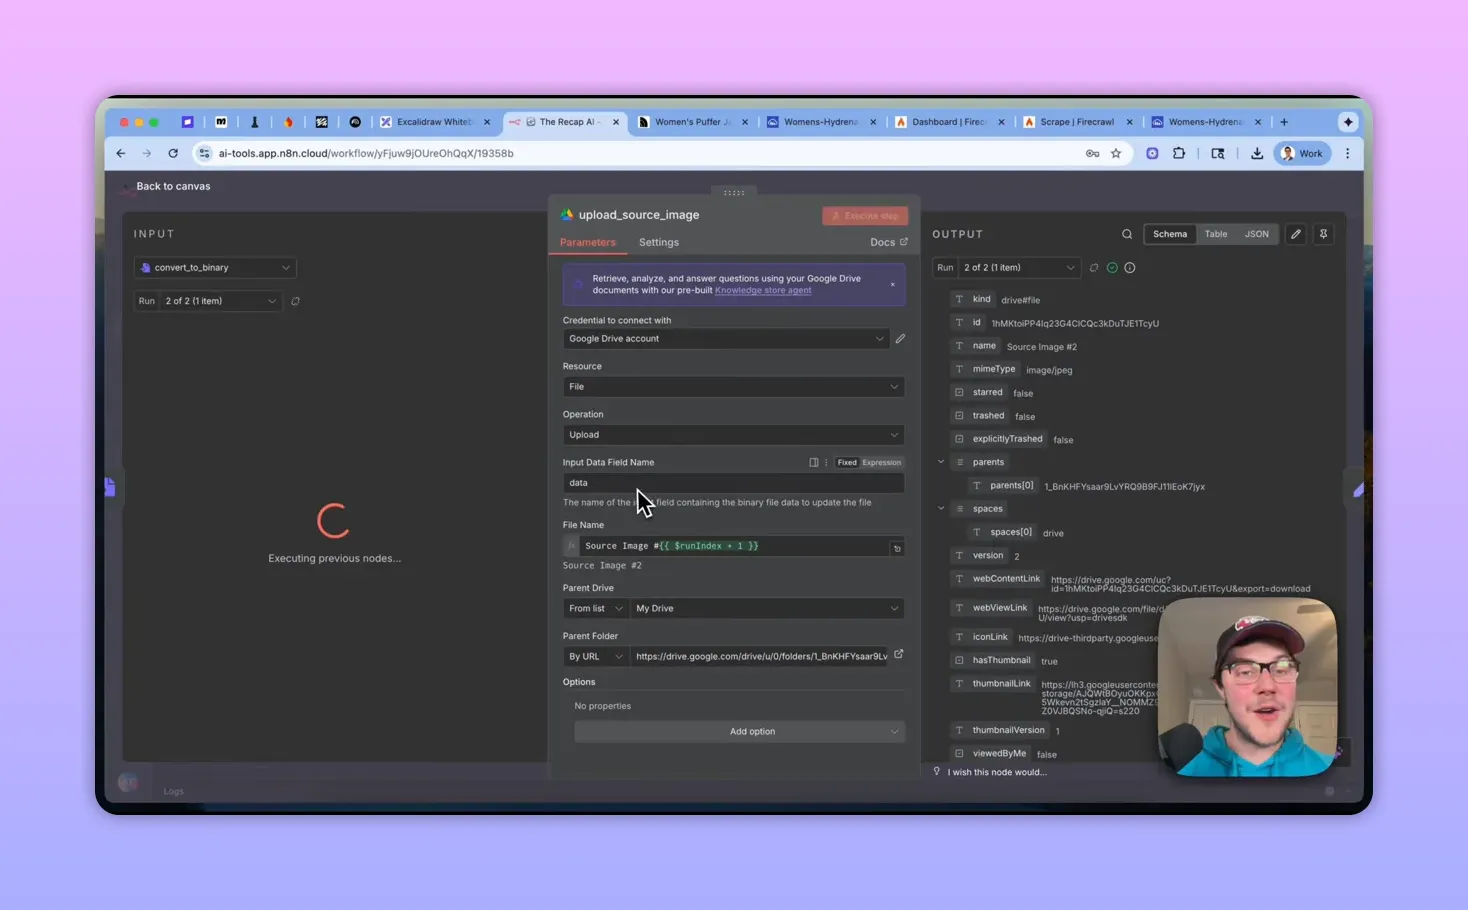Click the INPUT panel link-run icon

pos(295,301)
